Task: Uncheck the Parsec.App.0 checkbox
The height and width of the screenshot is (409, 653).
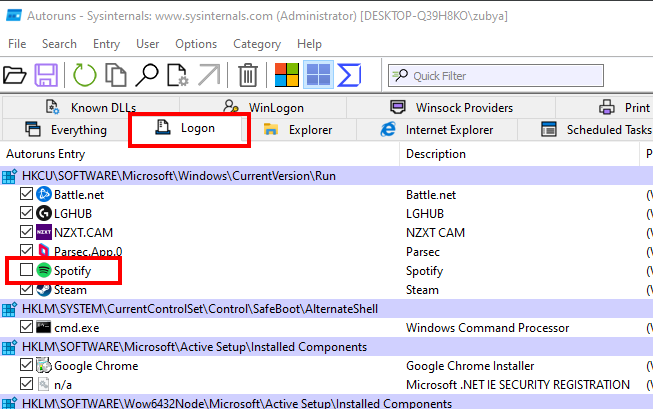Action: tap(26, 250)
